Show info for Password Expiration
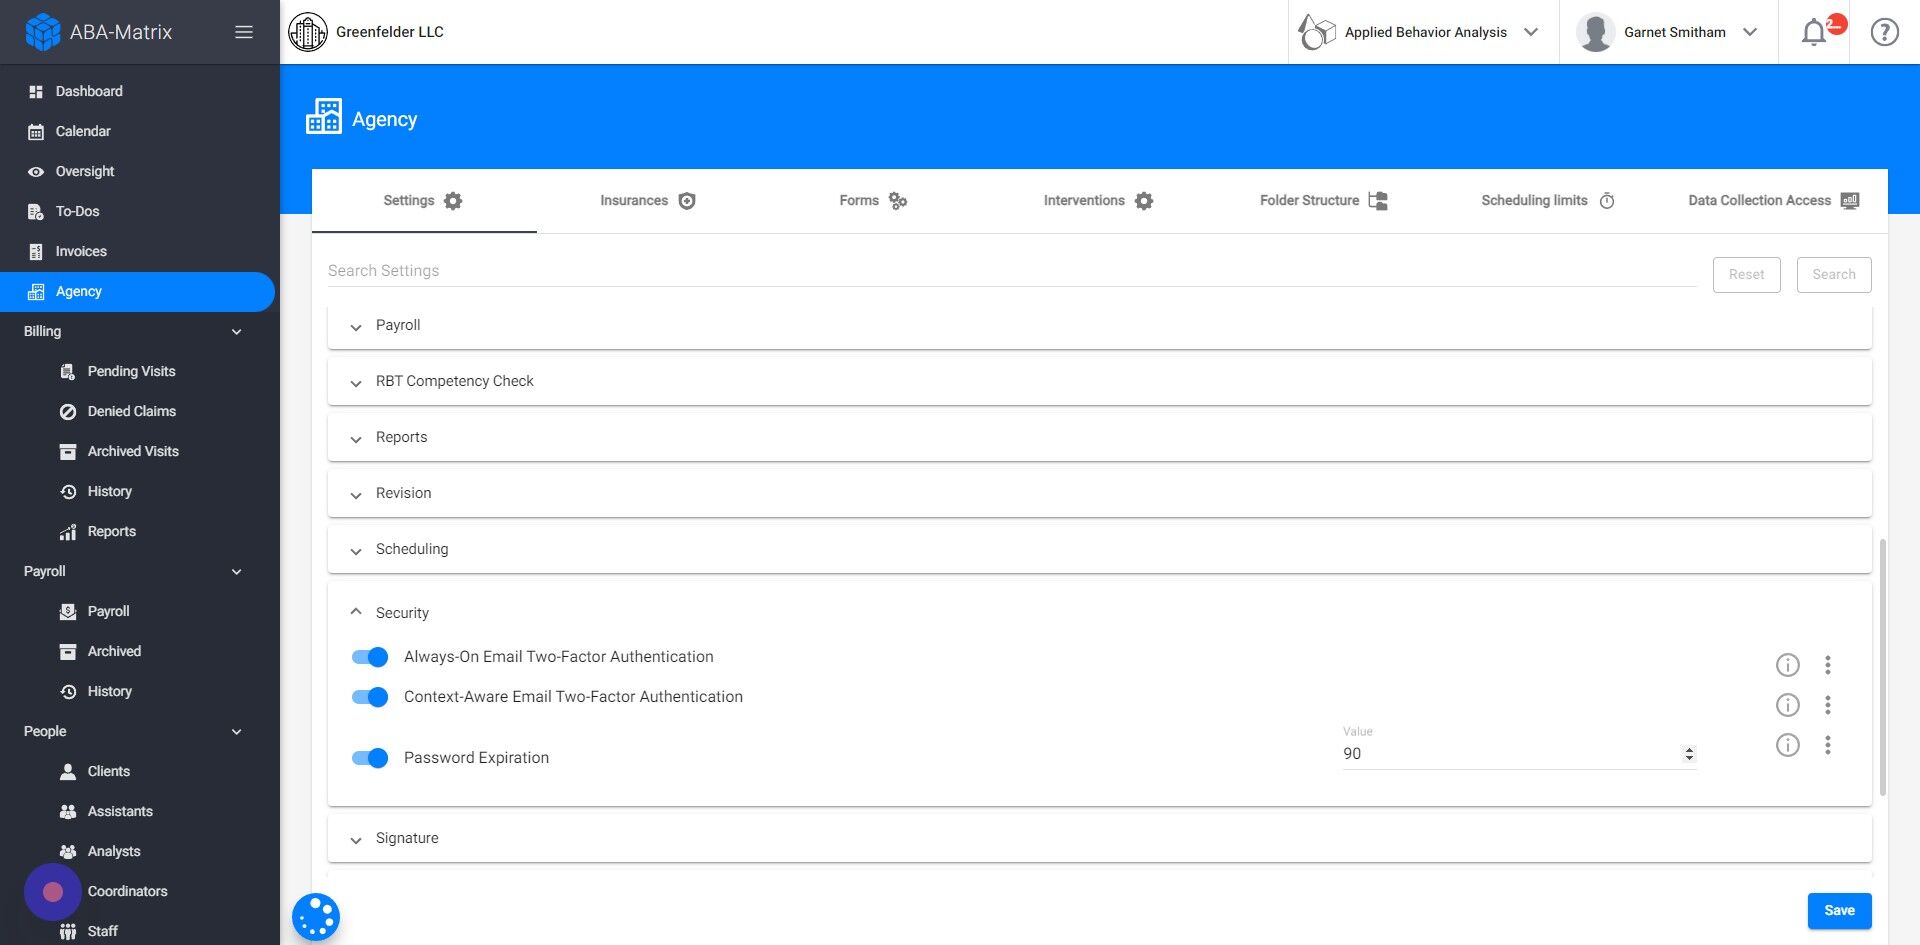 coord(1787,745)
